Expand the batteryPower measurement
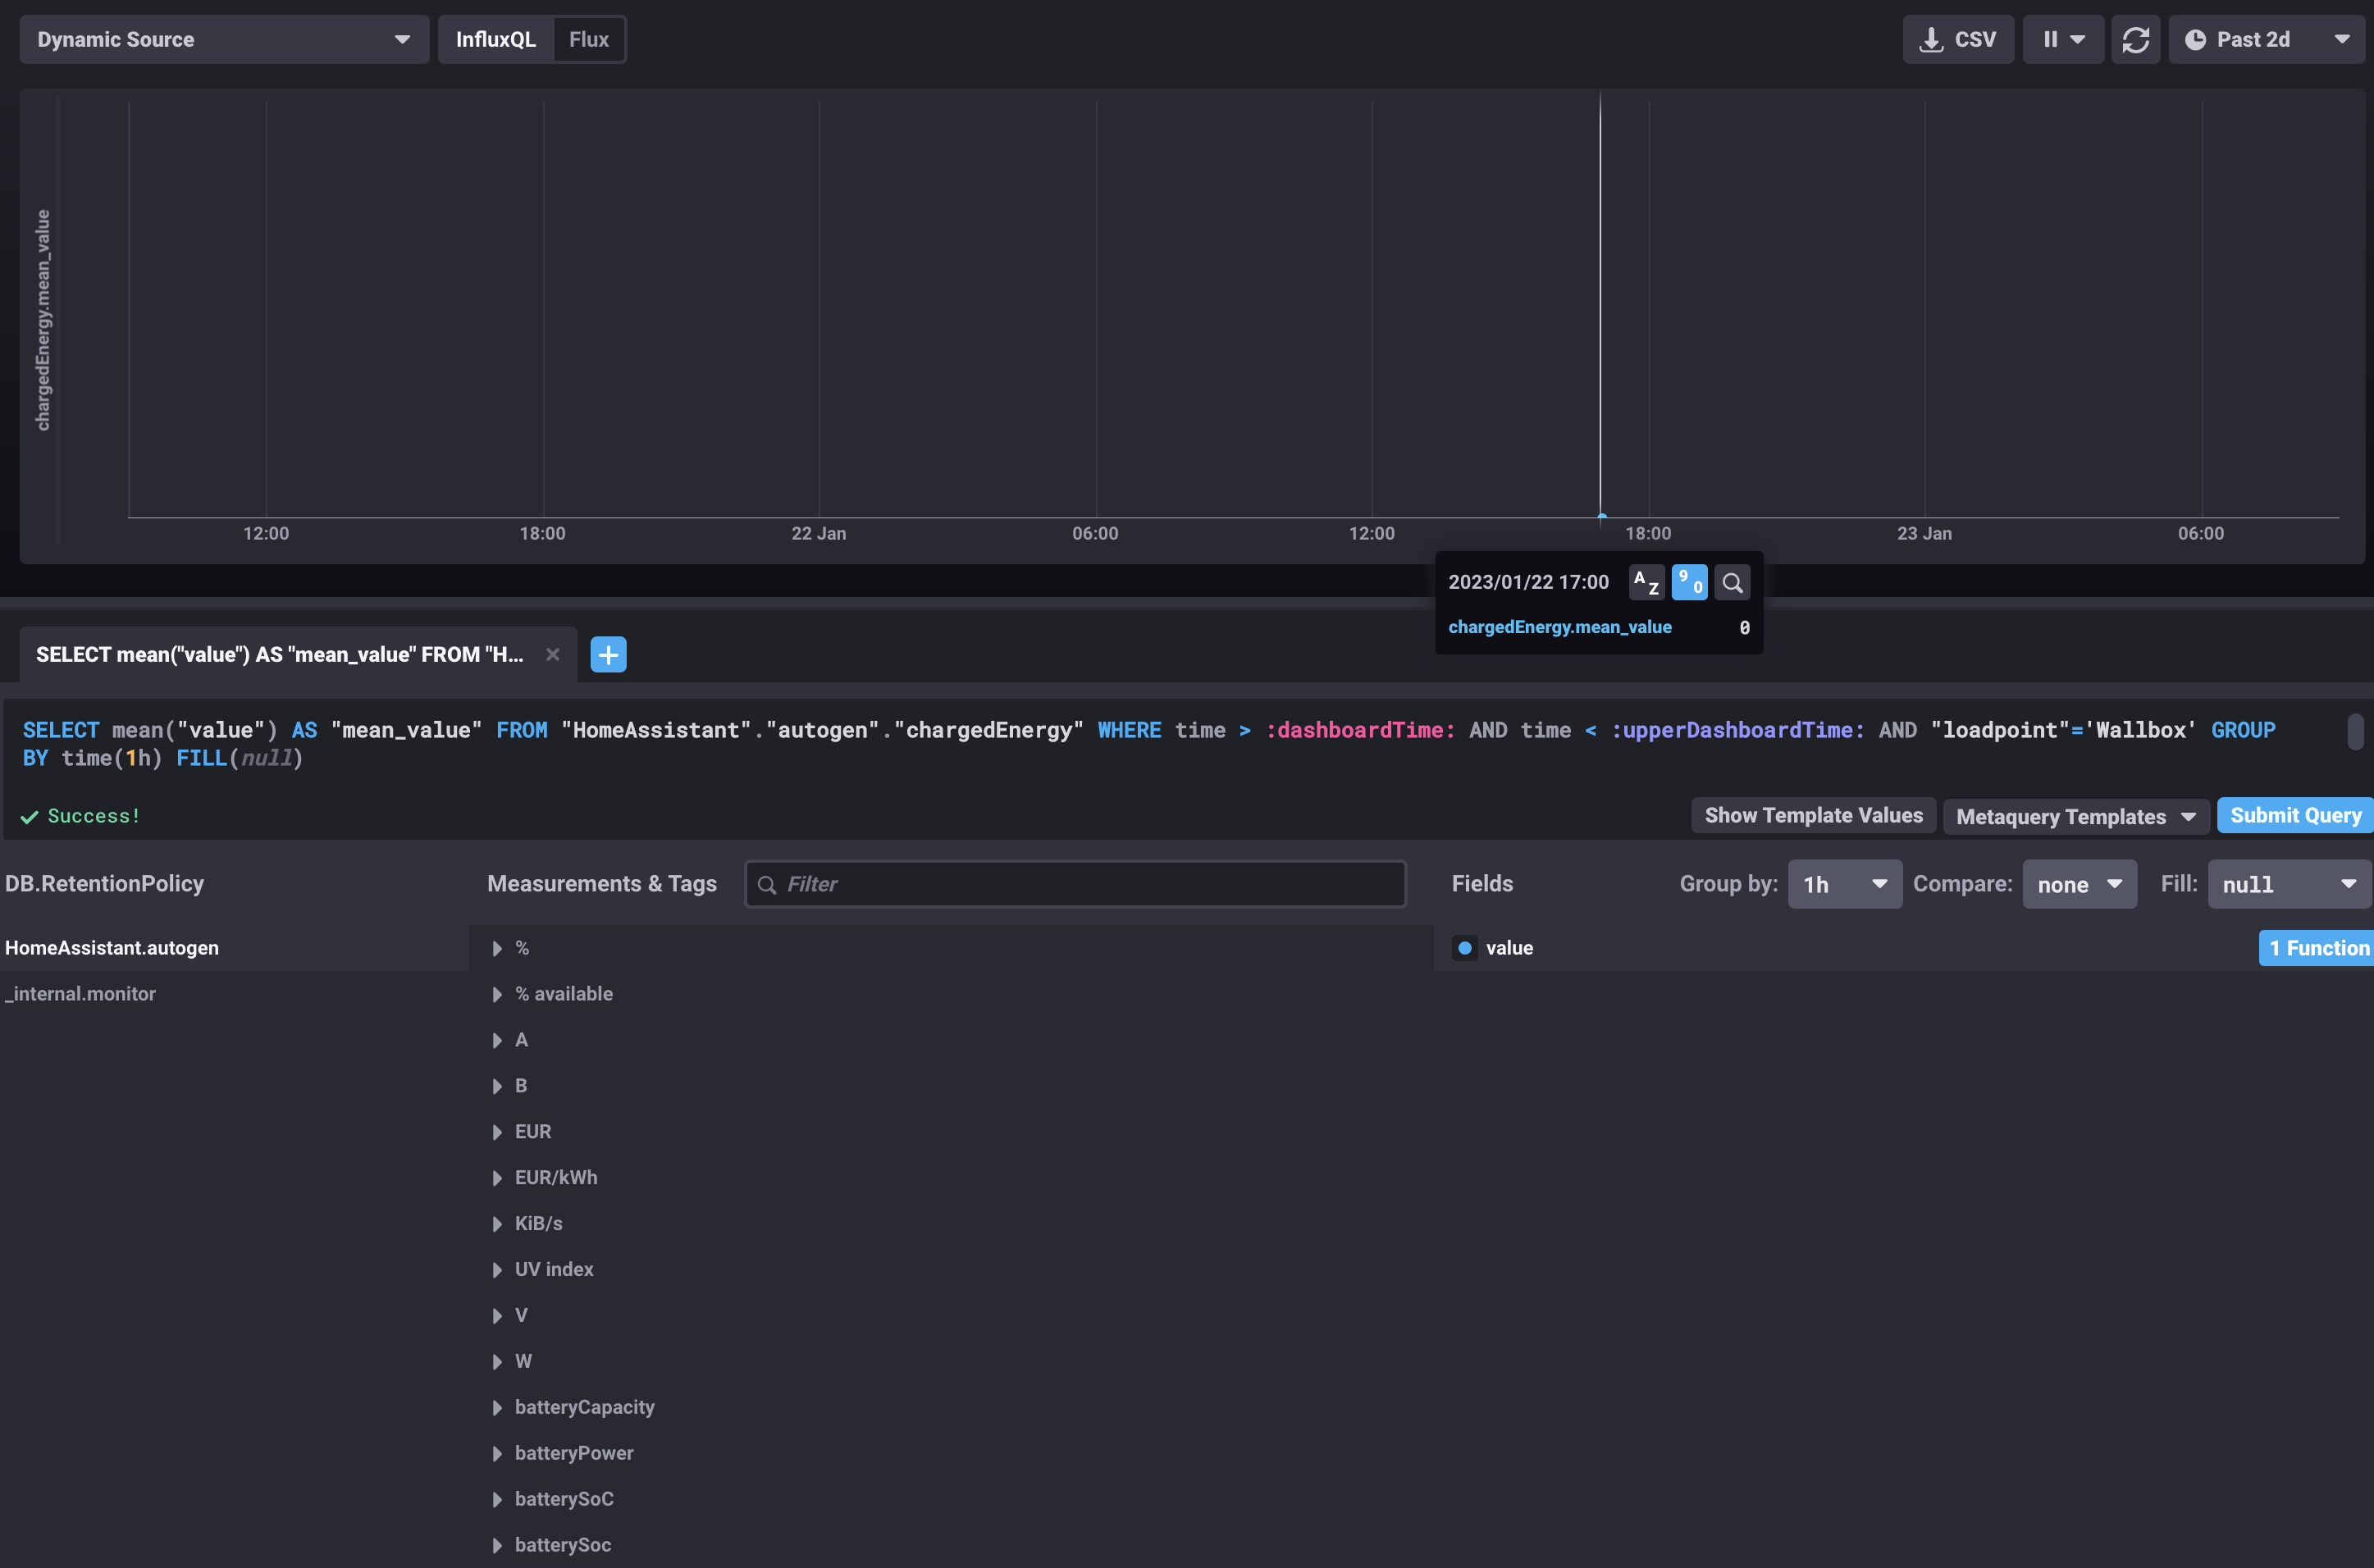This screenshot has width=2374, height=1568. pos(497,1452)
